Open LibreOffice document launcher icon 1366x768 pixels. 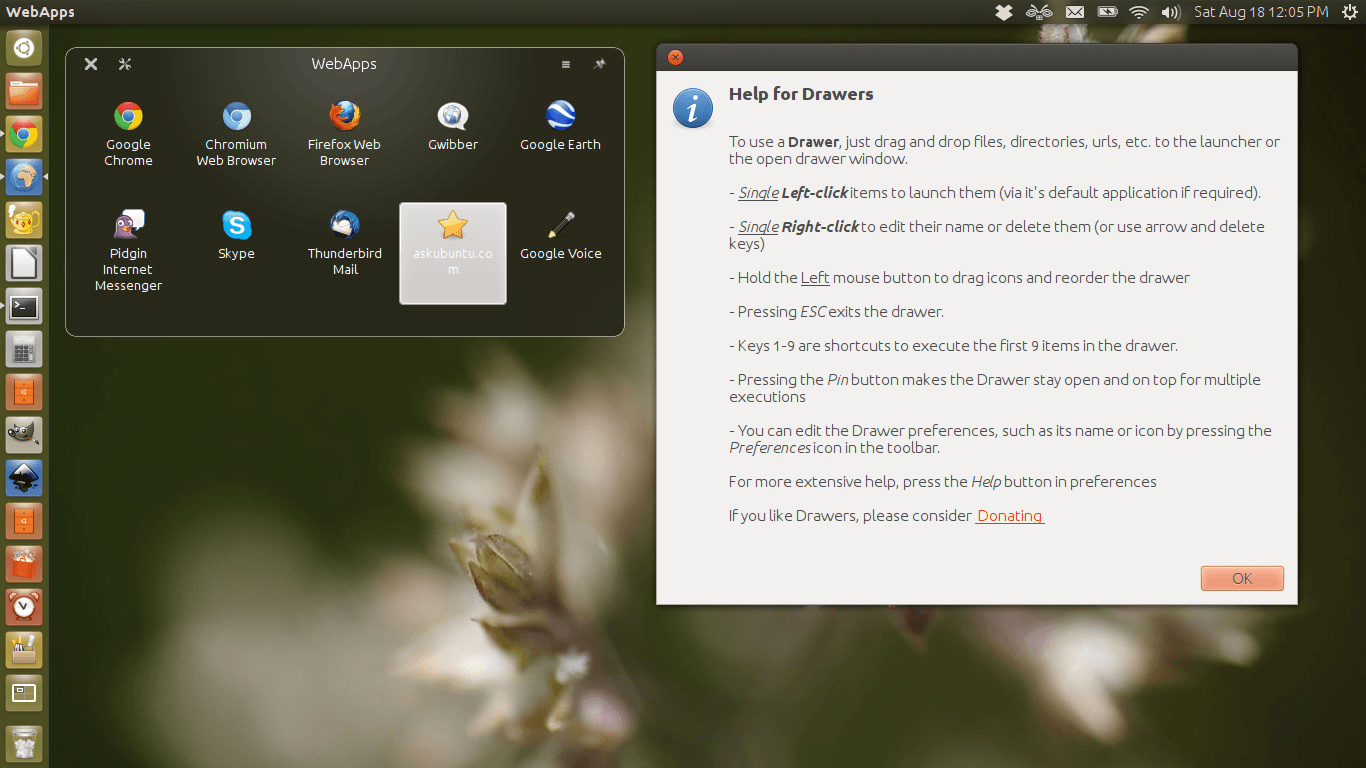[24, 263]
